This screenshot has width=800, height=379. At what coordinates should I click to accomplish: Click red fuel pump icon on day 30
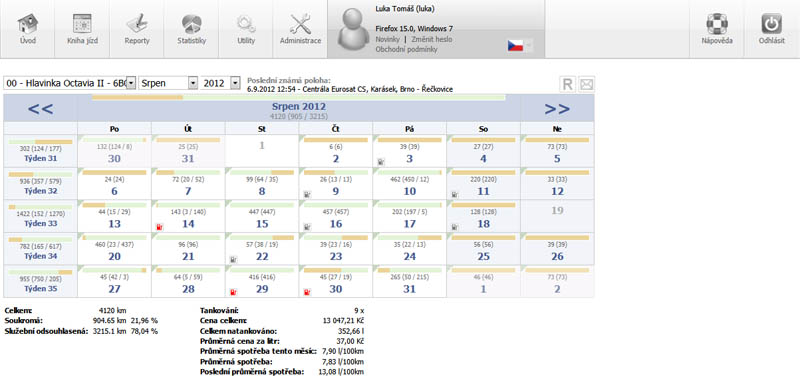(307, 292)
